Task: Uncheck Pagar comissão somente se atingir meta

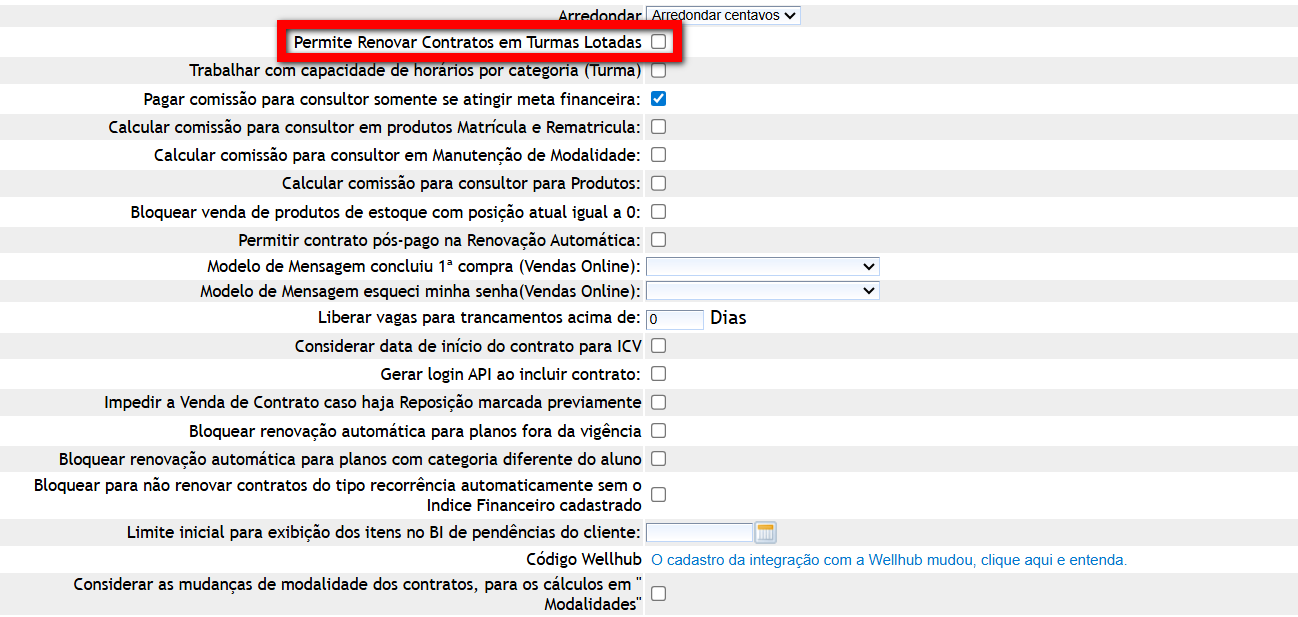Action: 658,99
